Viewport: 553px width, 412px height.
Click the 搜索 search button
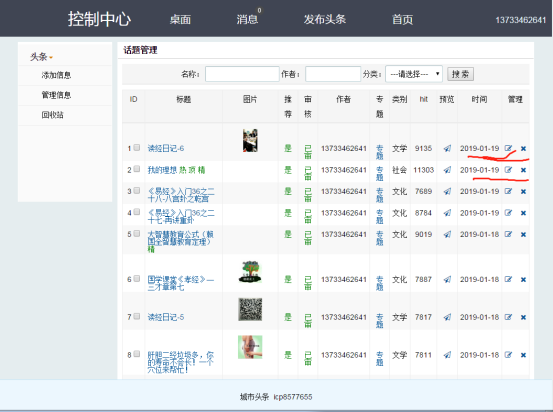point(461,74)
